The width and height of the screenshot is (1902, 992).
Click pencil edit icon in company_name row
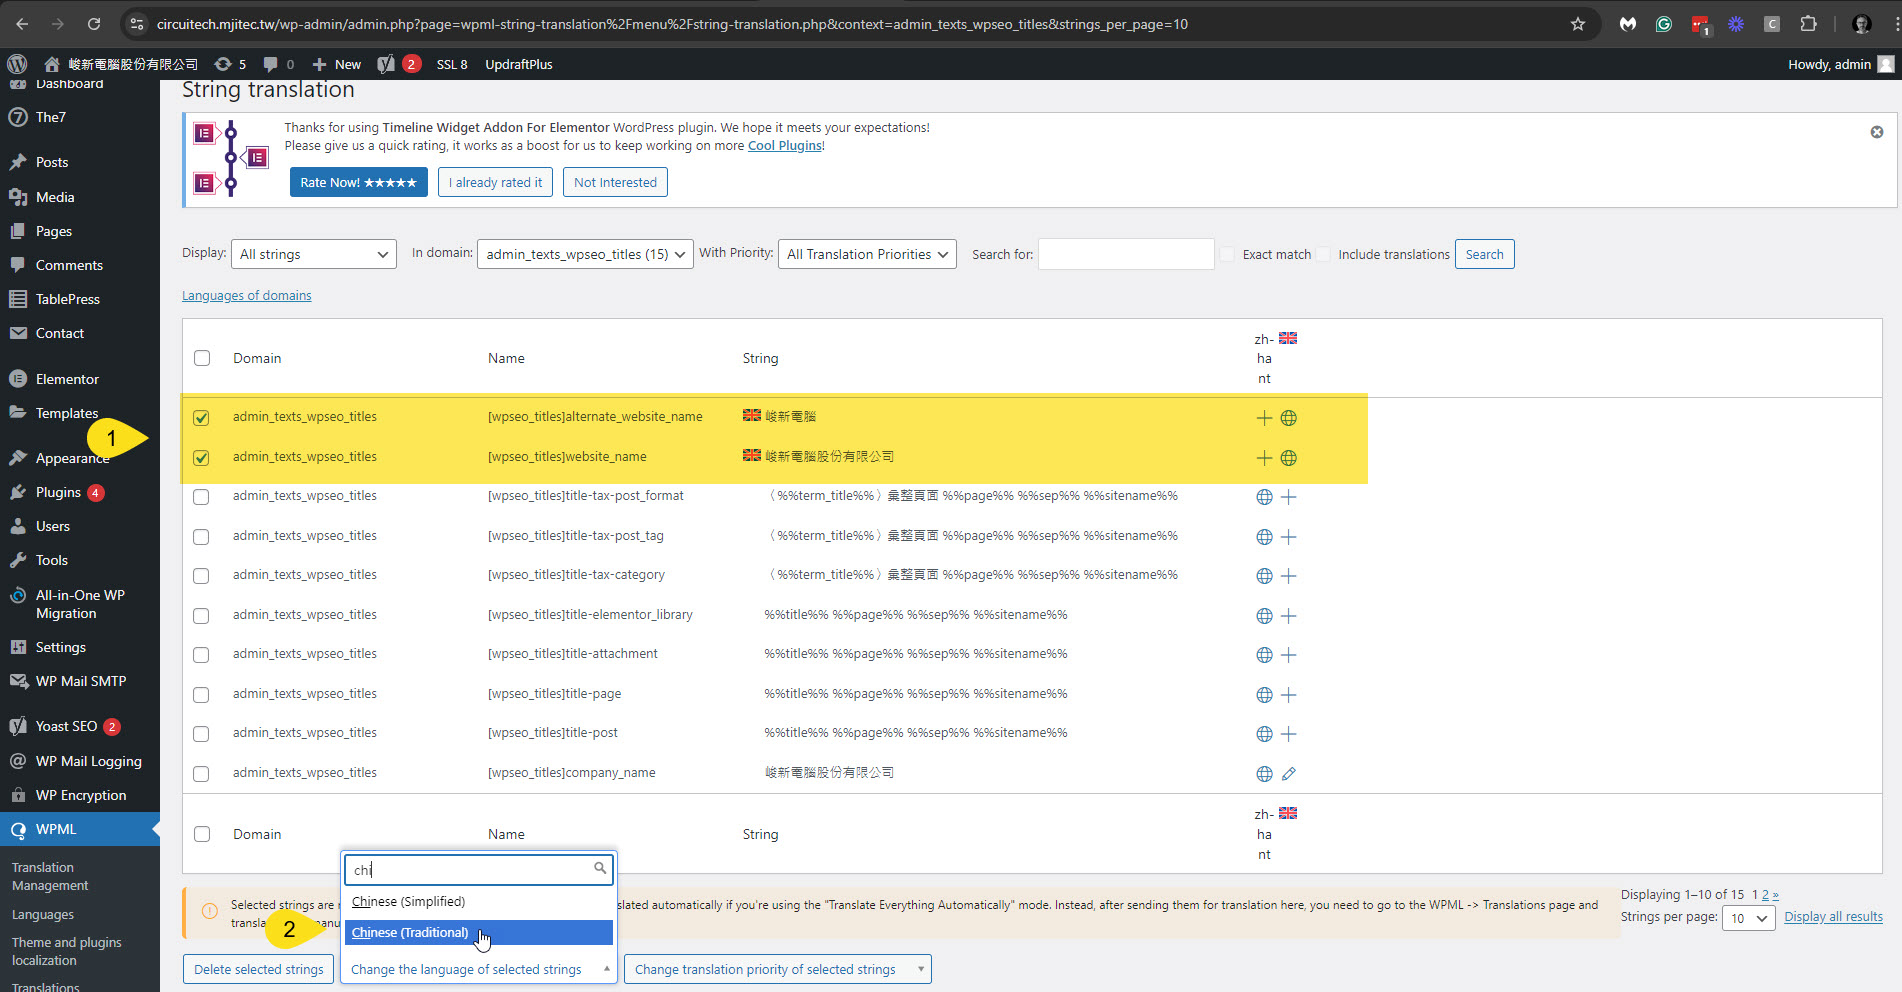click(1289, 774)
